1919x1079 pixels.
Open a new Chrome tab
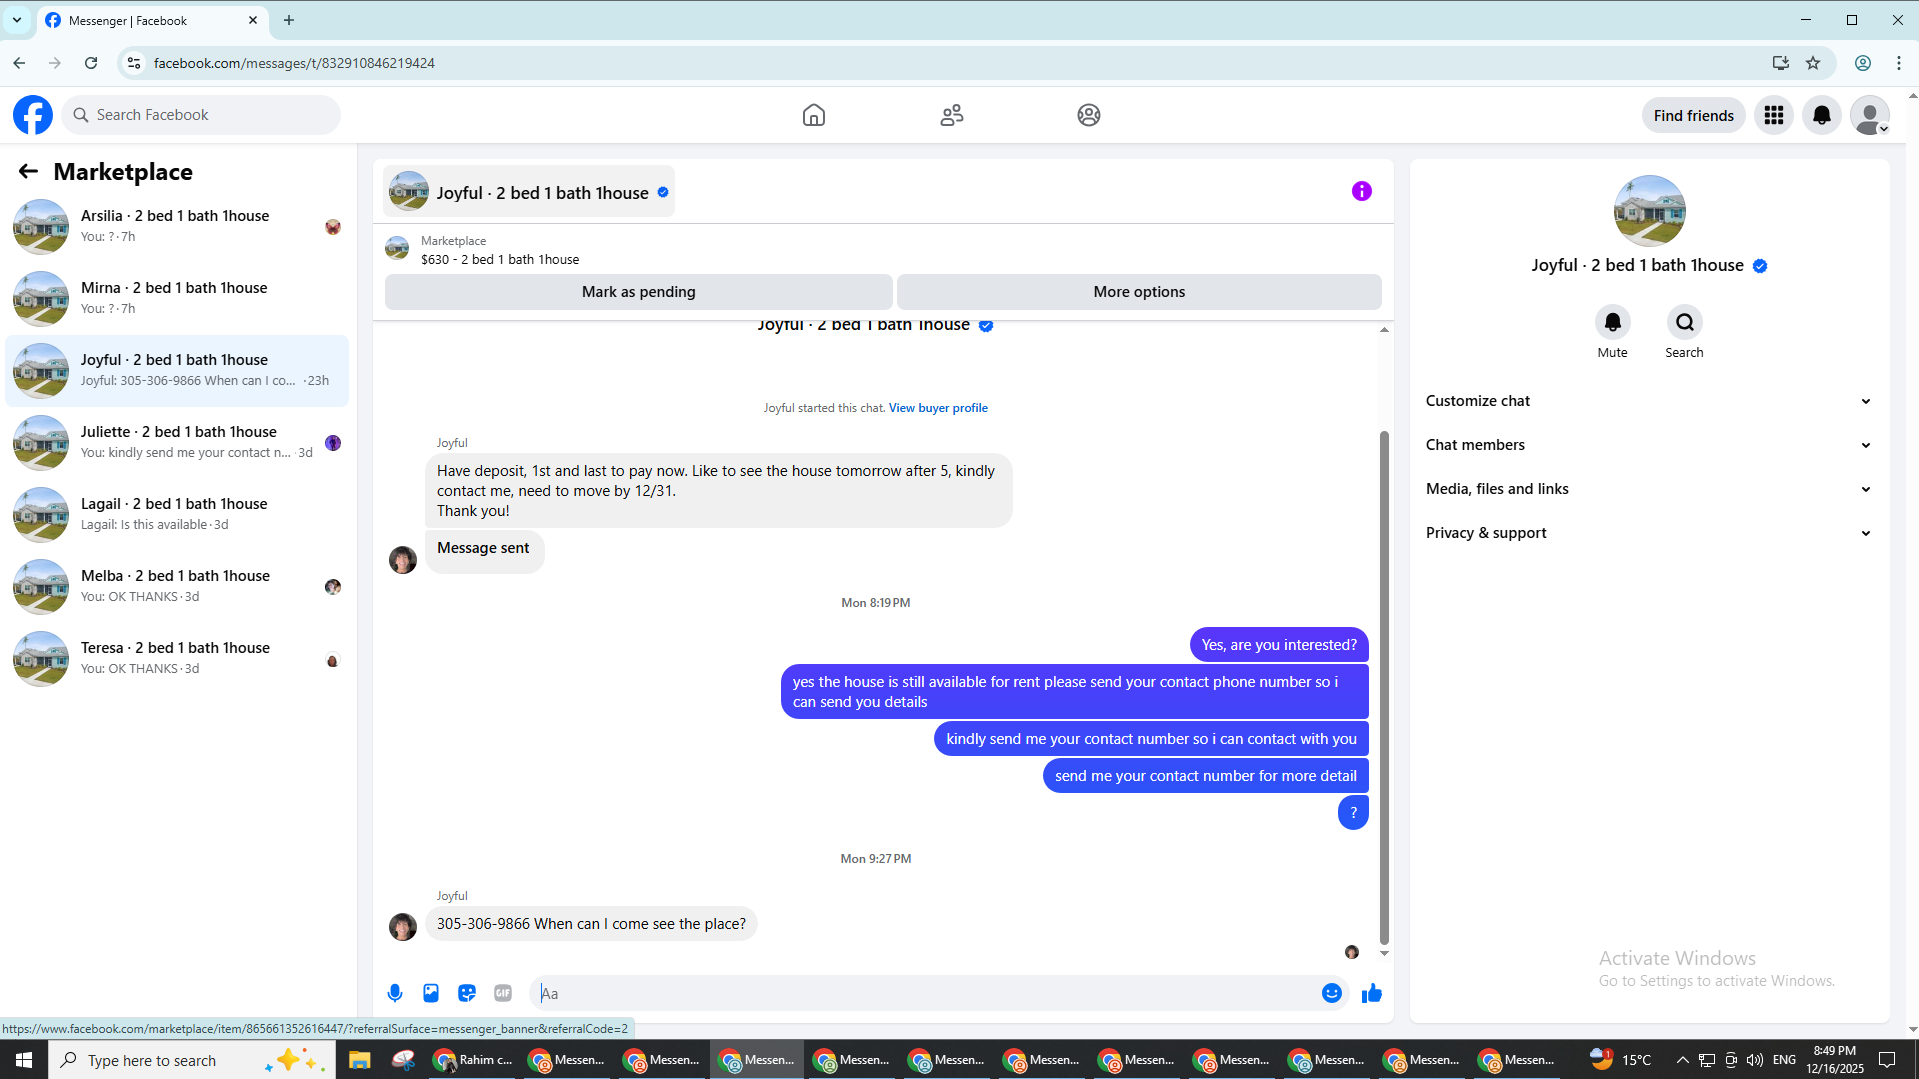[x=289, y=20]
